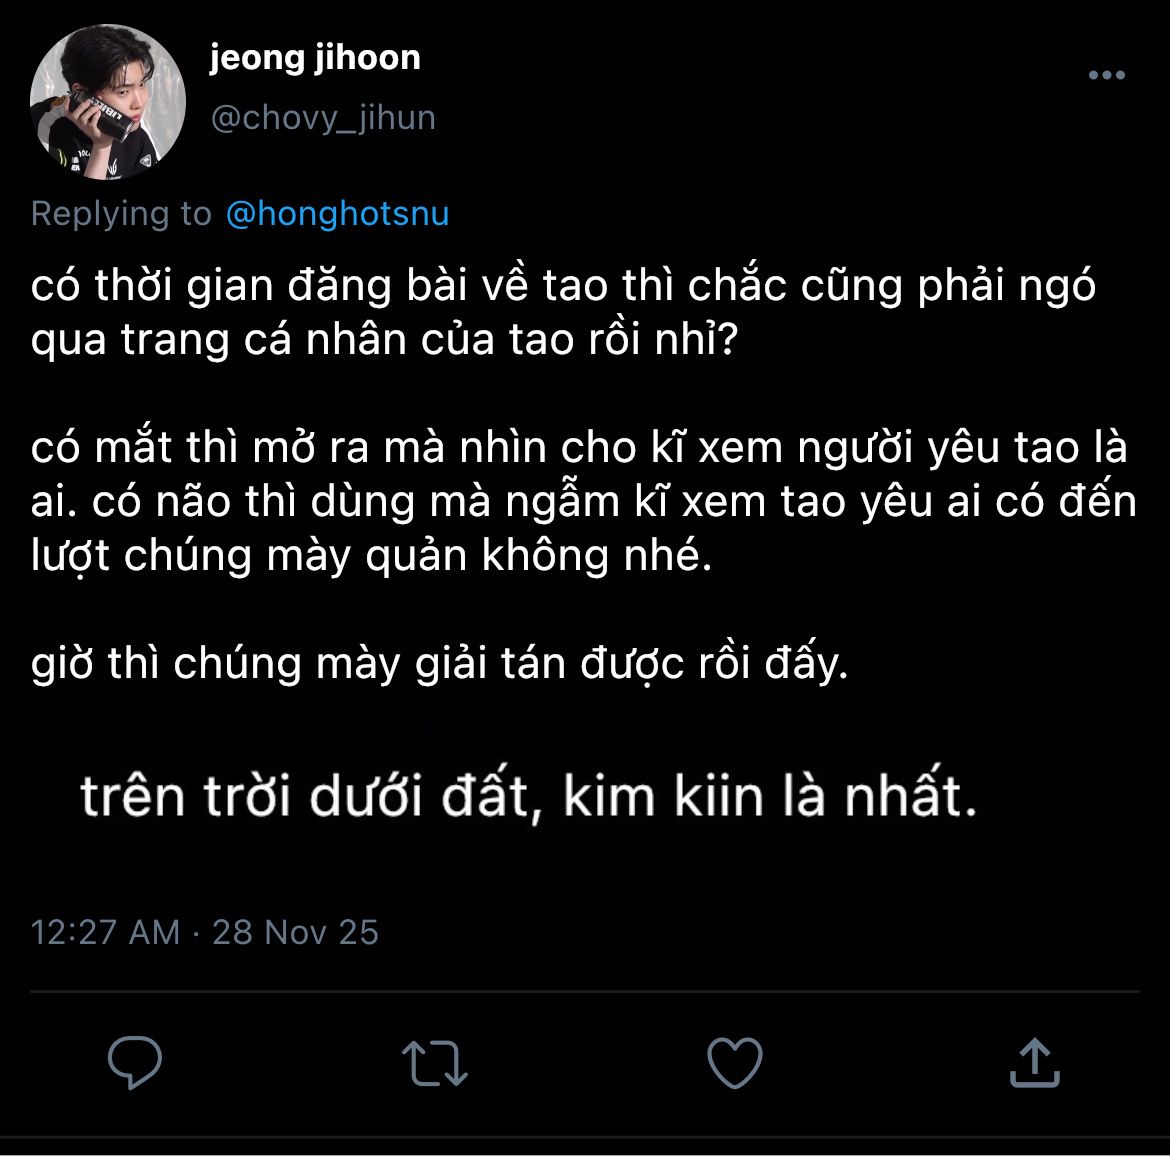Click the line 'giờ thì chúng mày giải tán'

[x=439, y=663]
